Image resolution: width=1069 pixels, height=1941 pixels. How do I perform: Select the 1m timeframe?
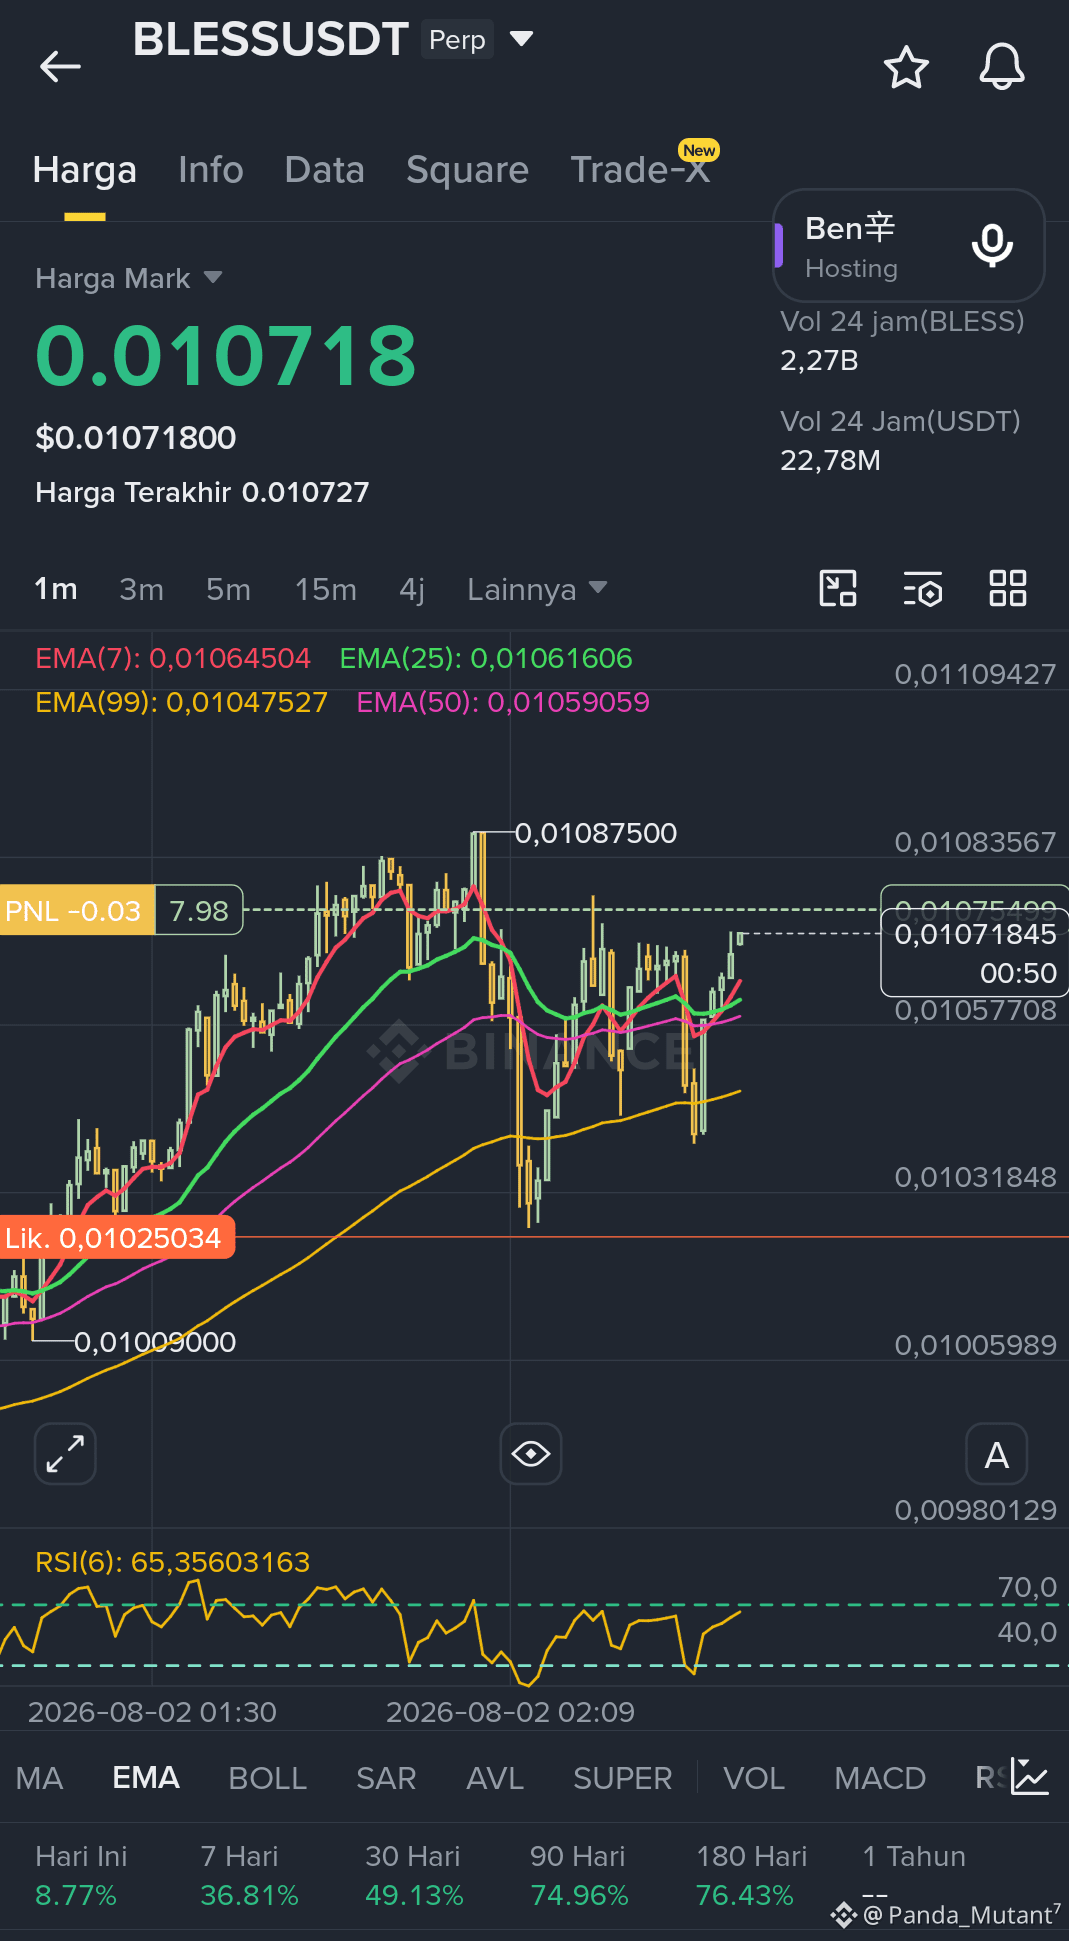click(56, 589)
